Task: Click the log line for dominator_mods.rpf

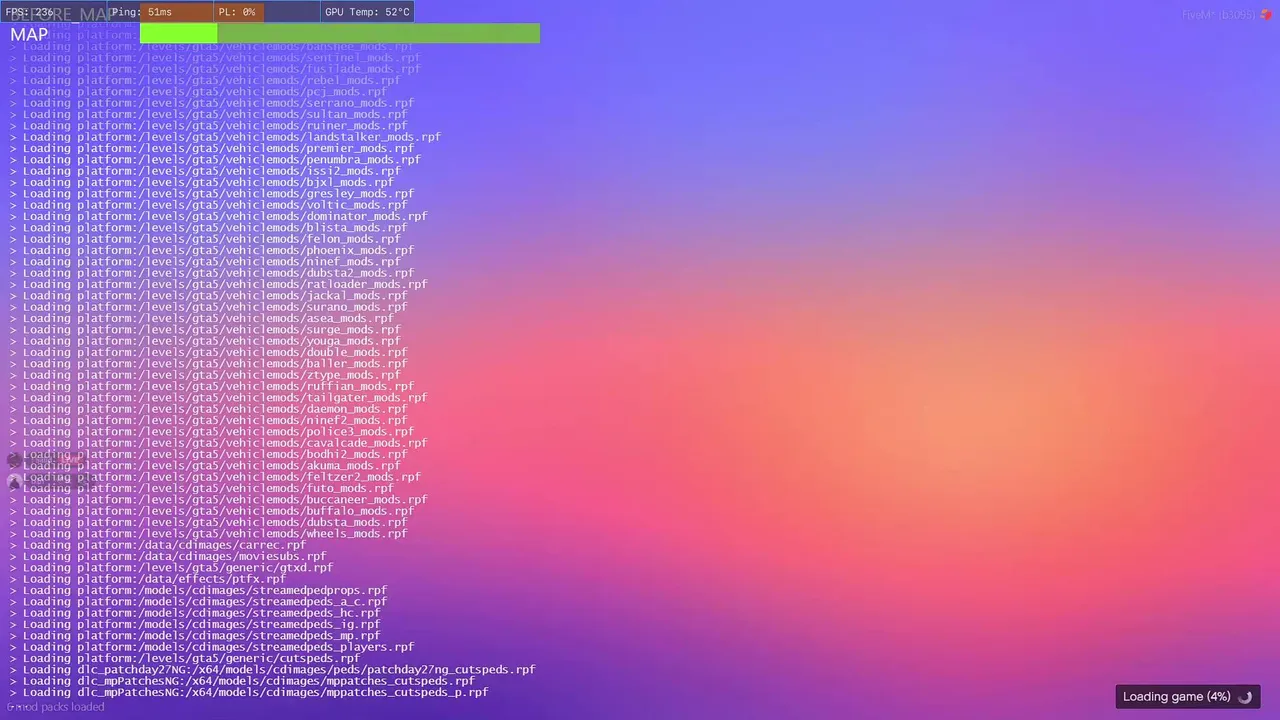Action: coord(218,216)
